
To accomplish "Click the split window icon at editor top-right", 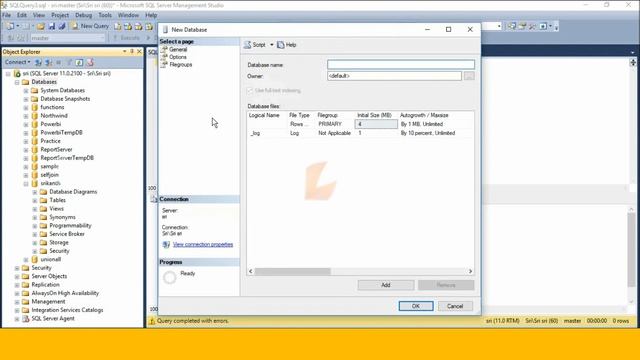I will [633, 62].
